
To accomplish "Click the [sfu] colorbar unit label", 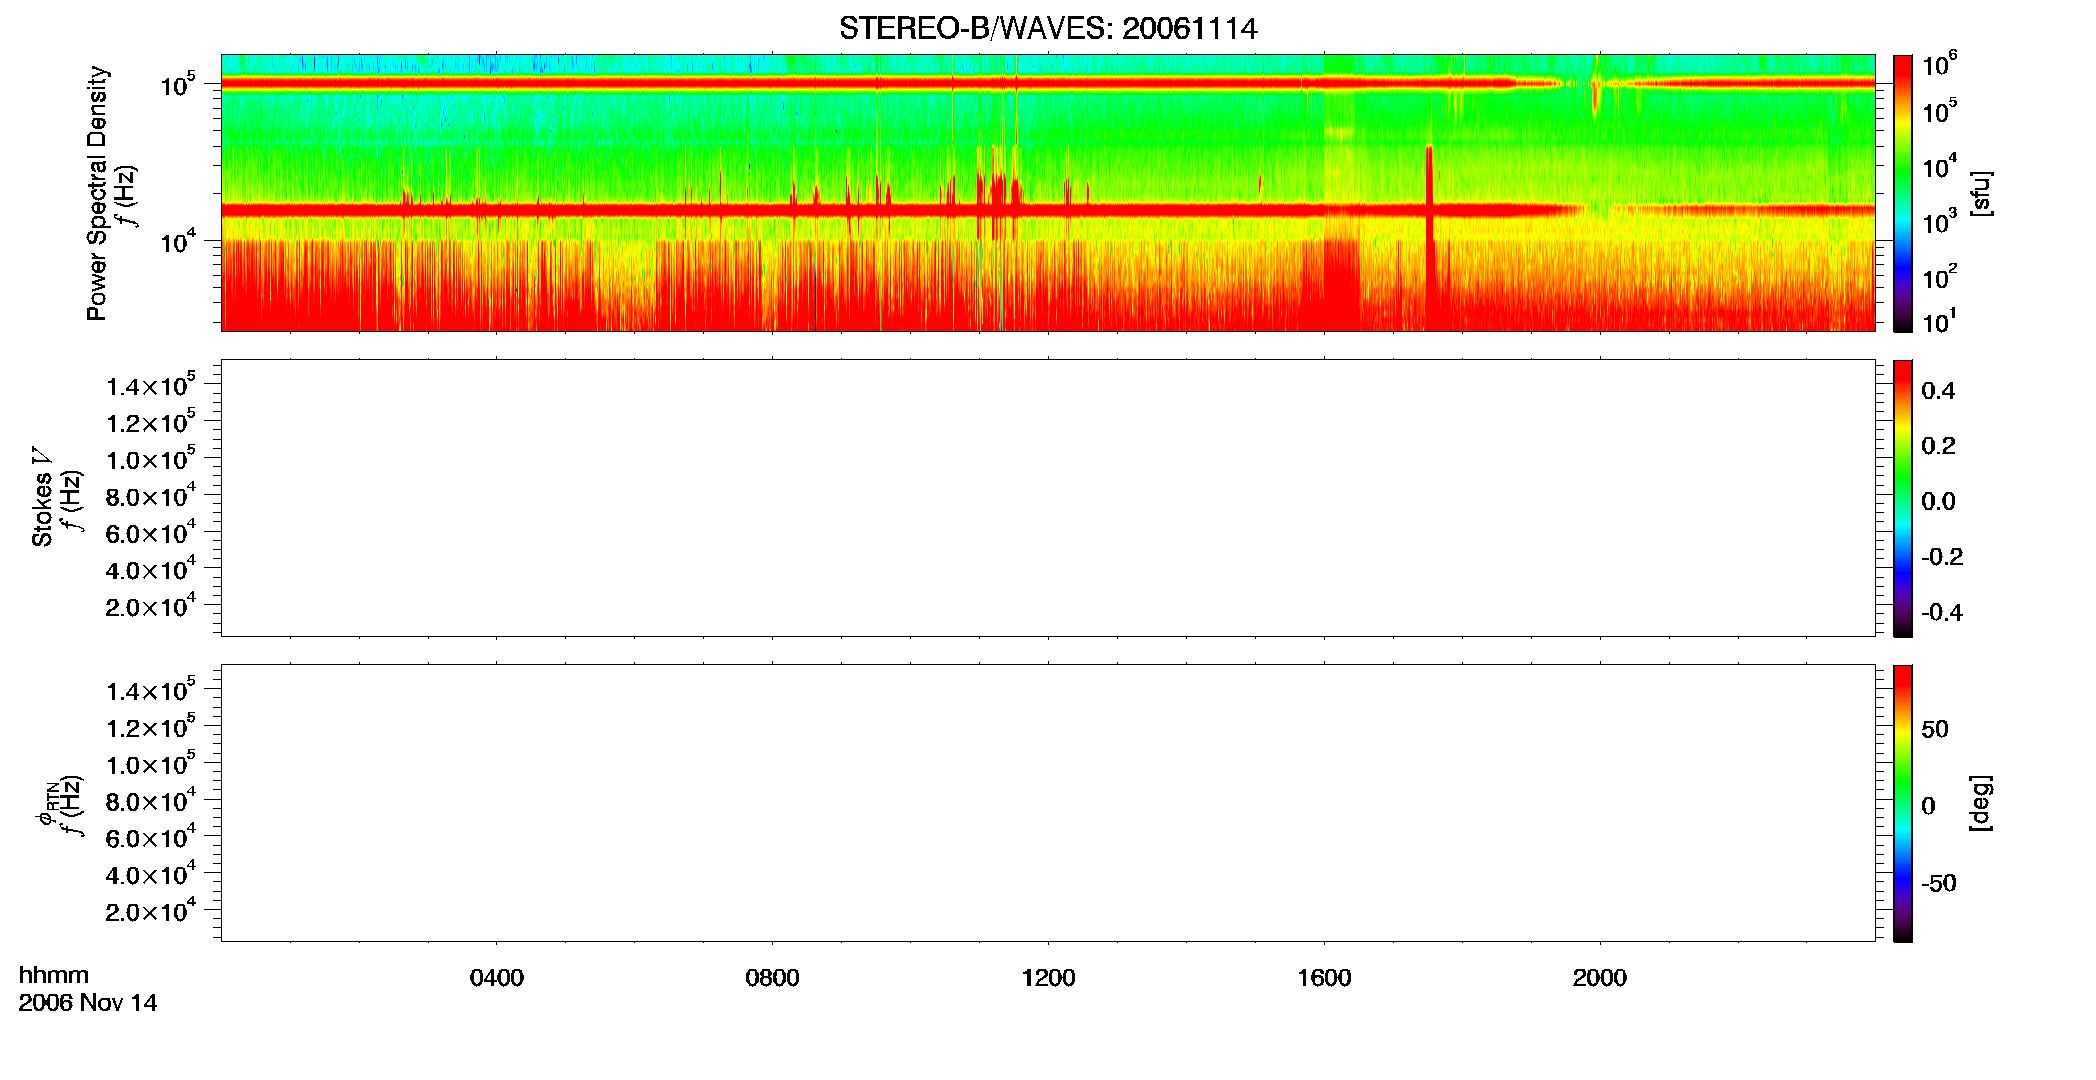I will [1981, 193].
